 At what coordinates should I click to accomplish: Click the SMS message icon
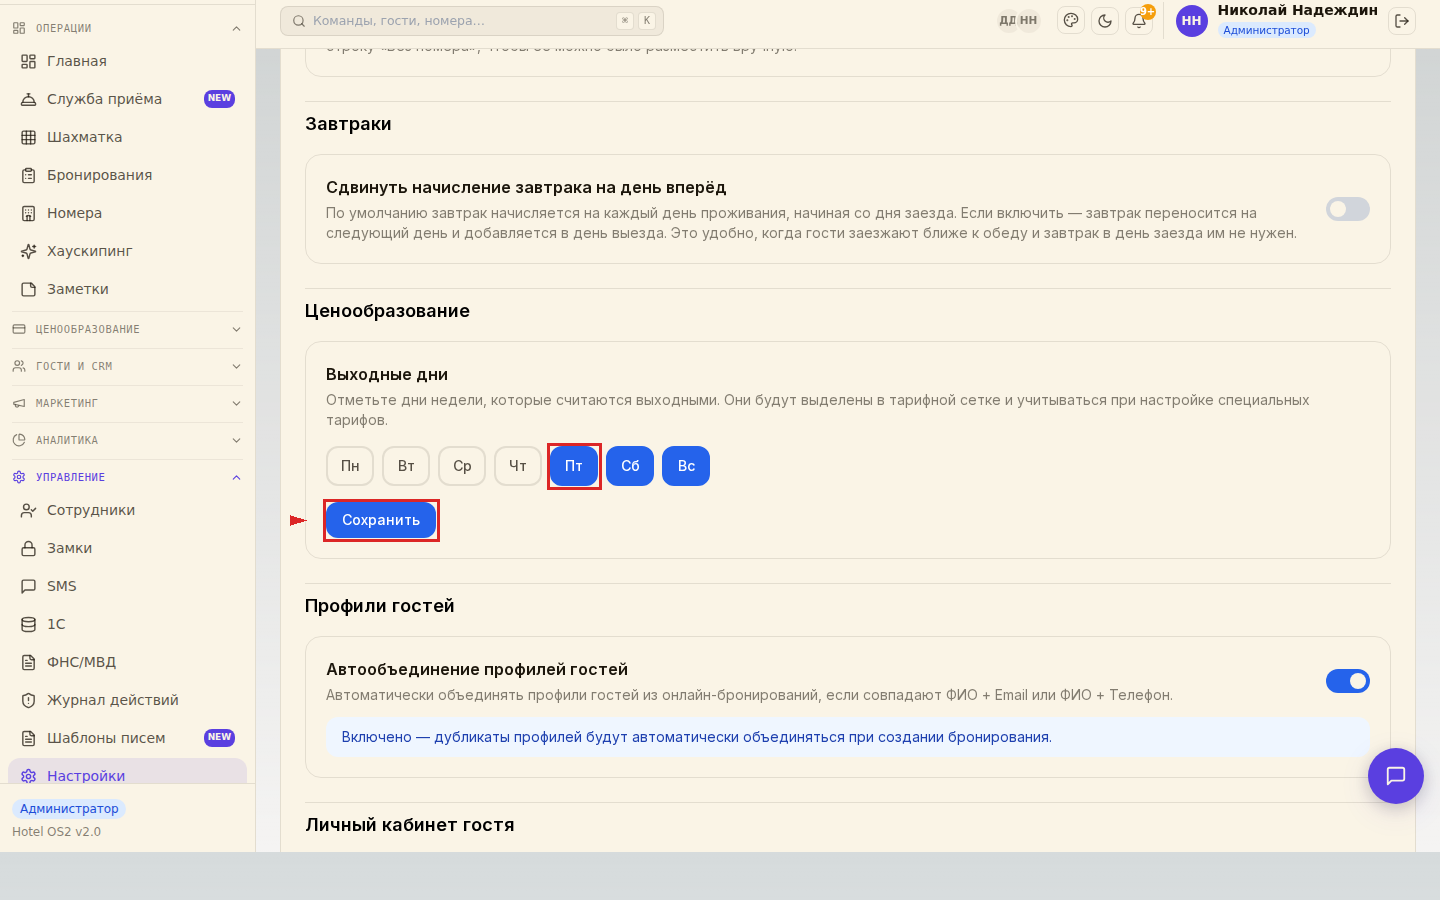[28, 586]
